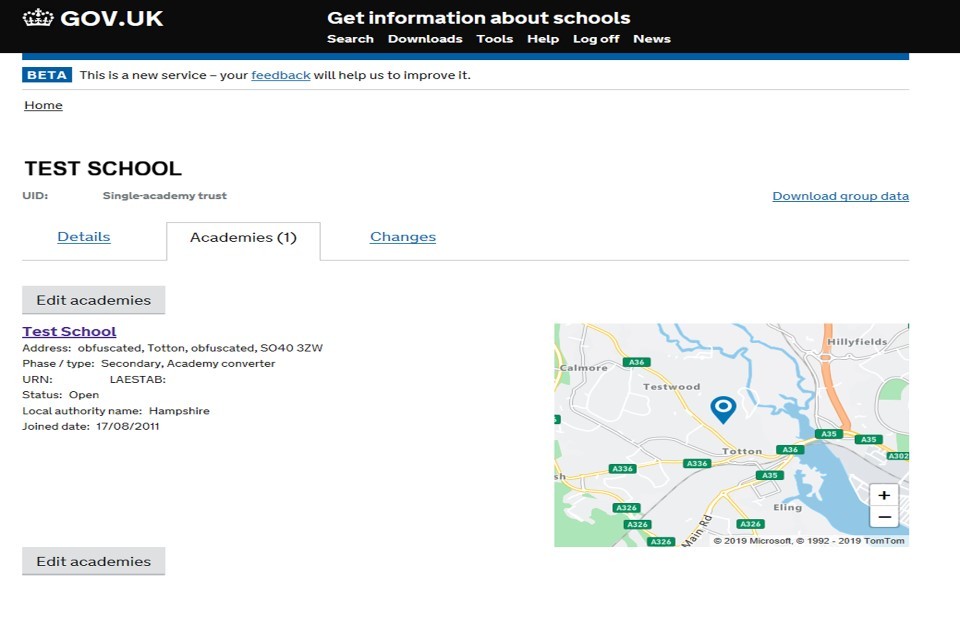Open the Search menu item
Viewport: 960px width, 640px height.
click(x=350, y=39)
